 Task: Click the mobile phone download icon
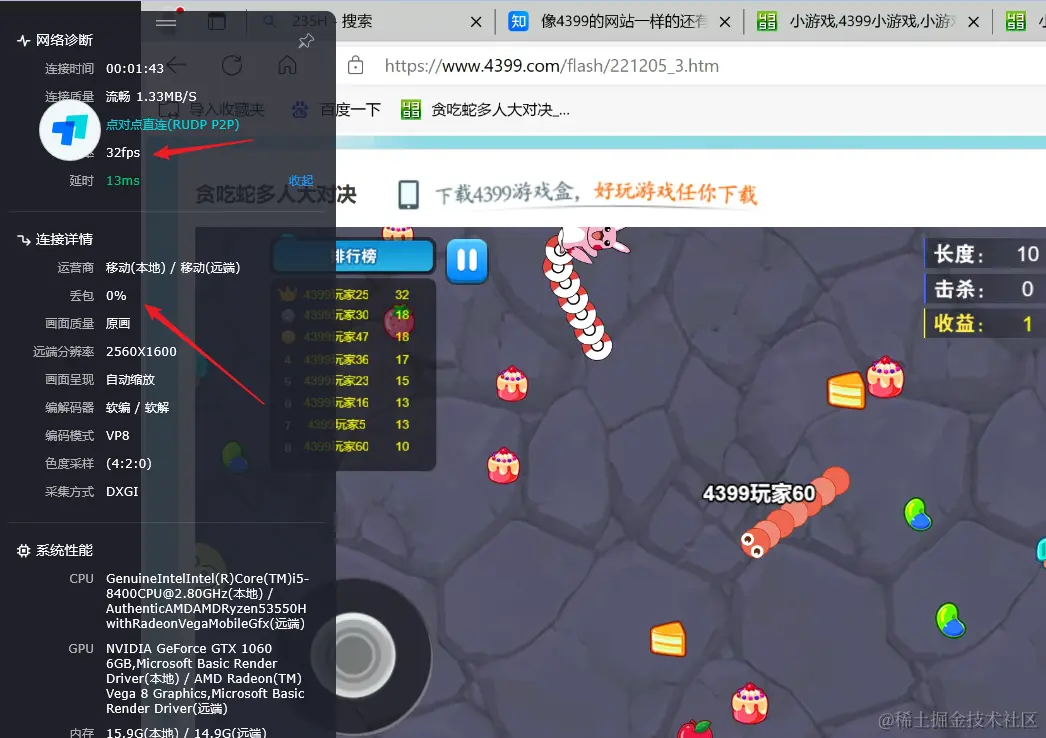point(408,194)
